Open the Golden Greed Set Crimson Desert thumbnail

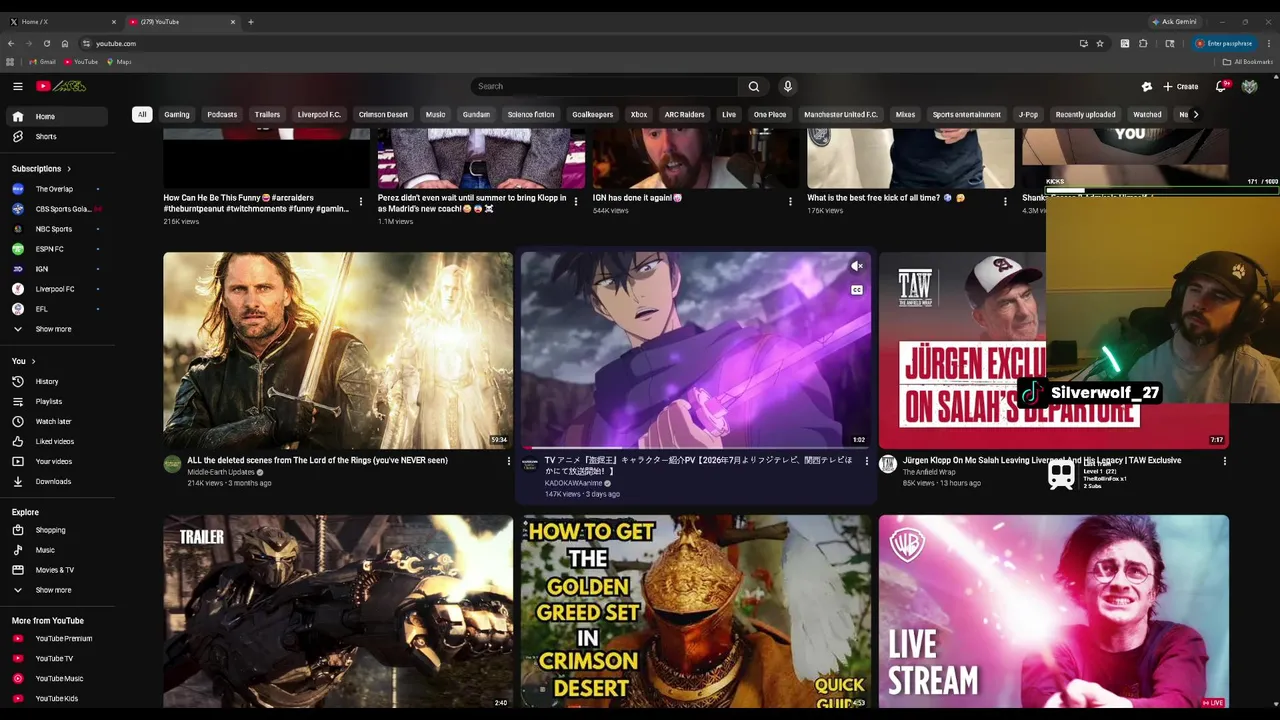(x=696, y=612)
